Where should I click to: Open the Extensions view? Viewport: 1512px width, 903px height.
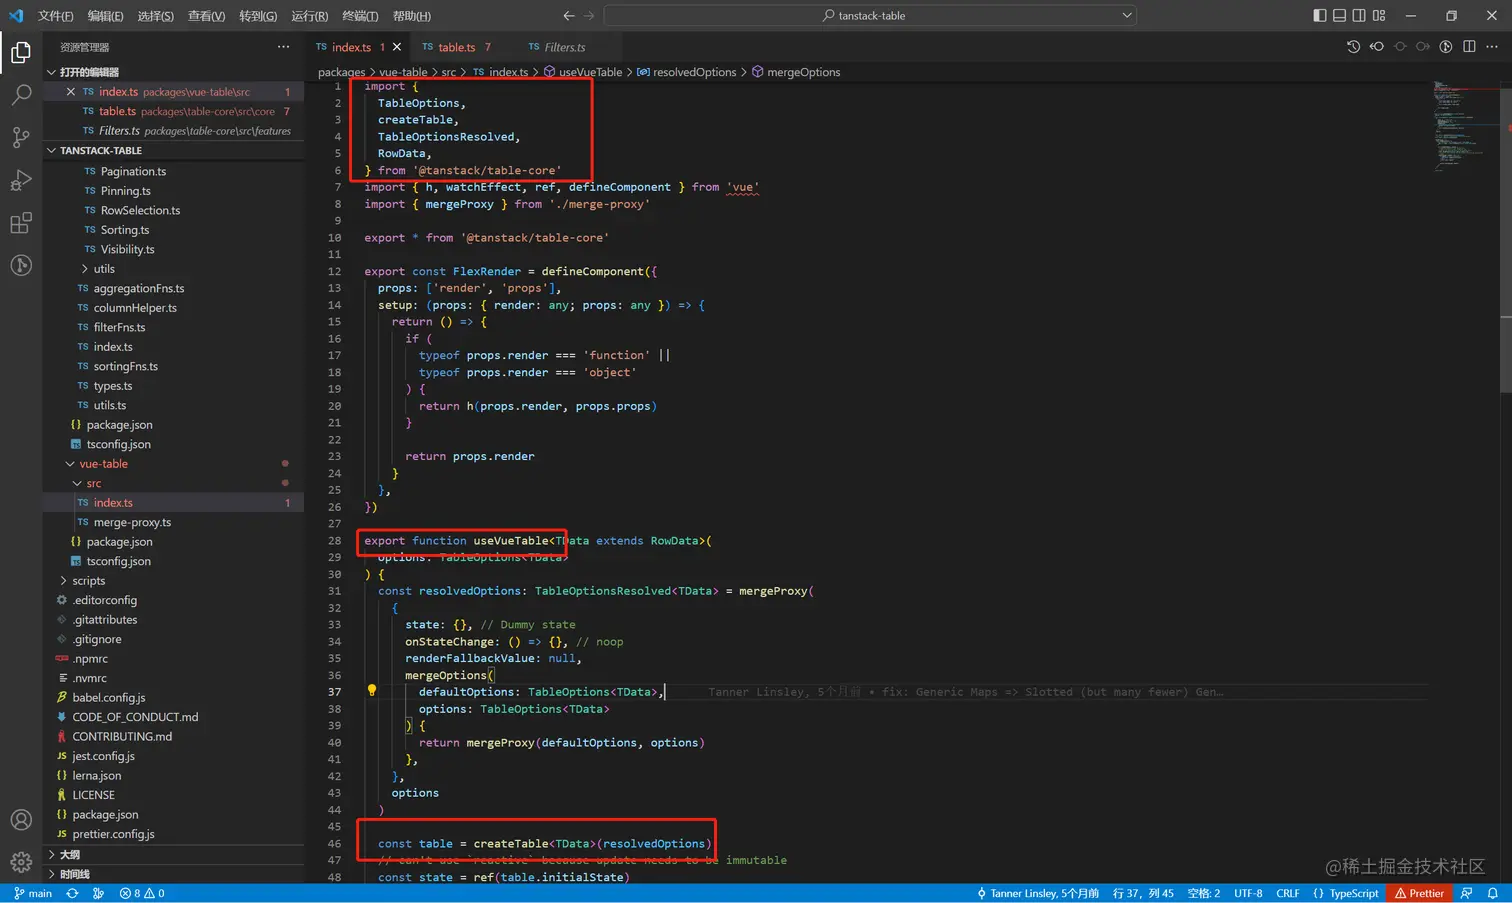pos(21,223)
